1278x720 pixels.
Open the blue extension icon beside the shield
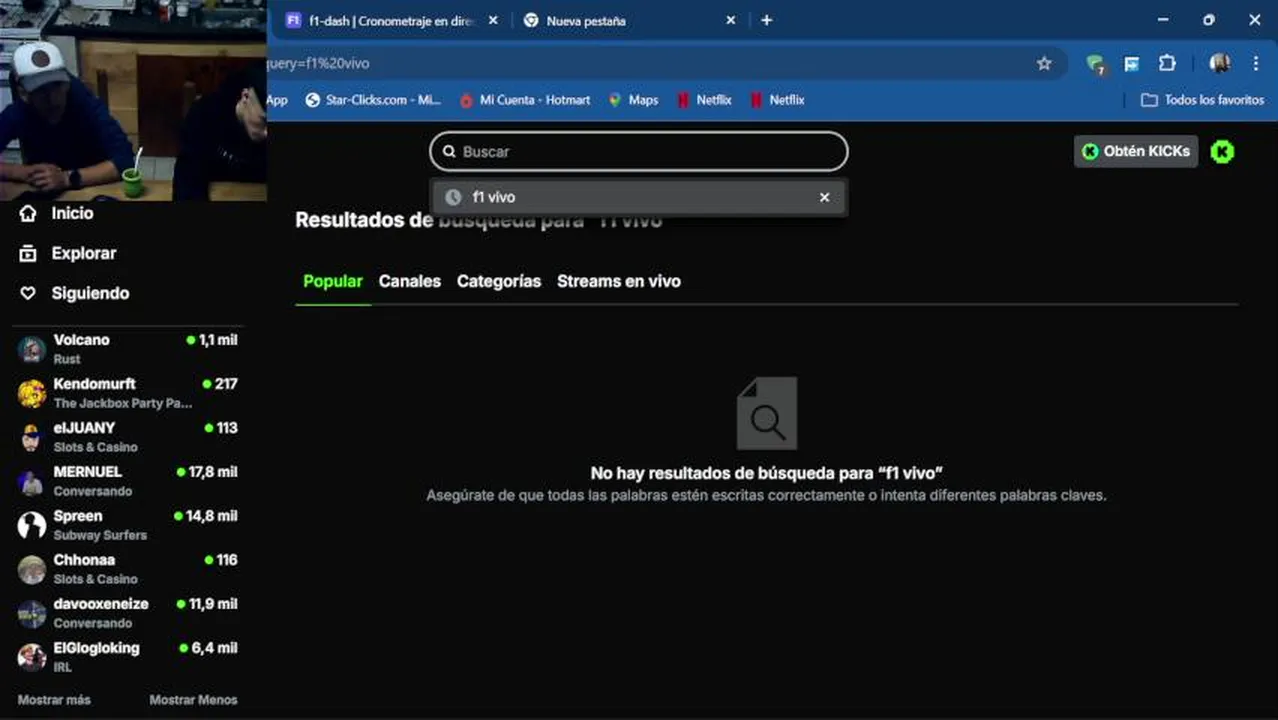1132,64
